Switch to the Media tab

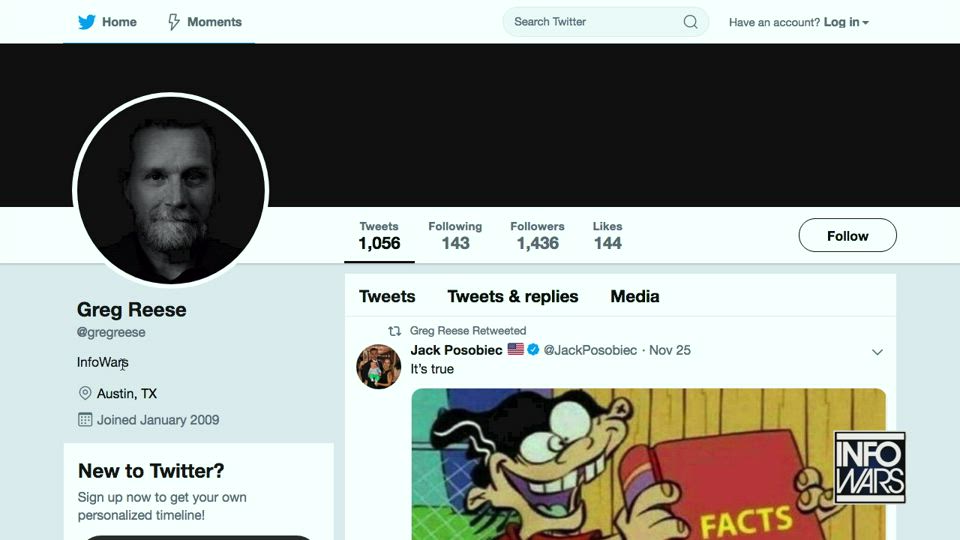point(635,296)
